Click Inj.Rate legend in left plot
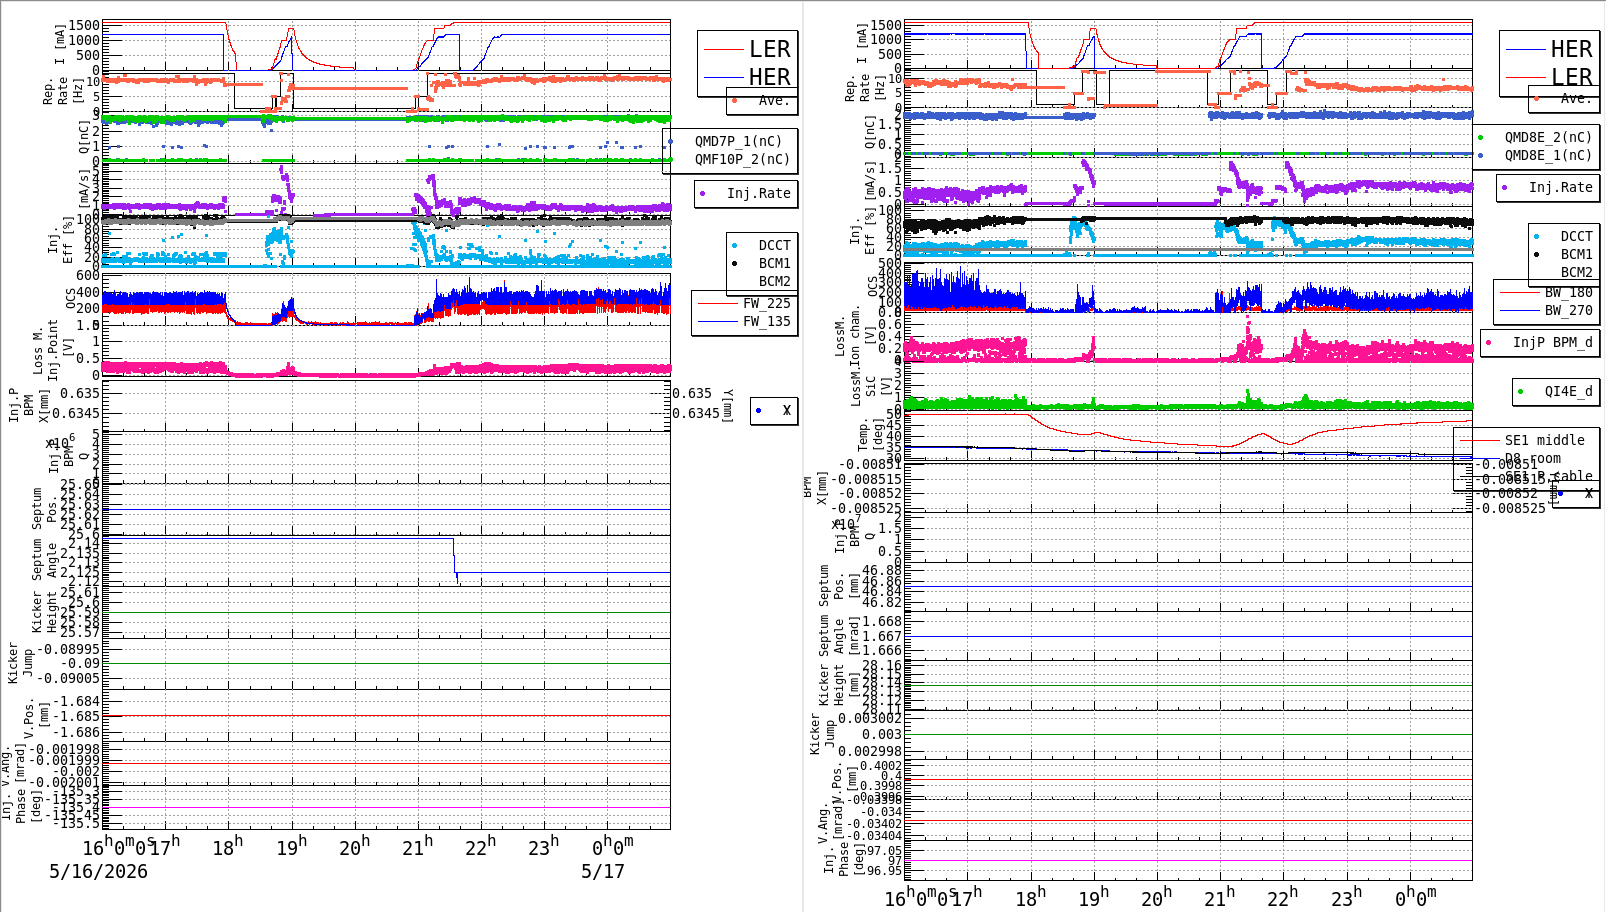The image size is (1606, 912). (x=758, y=193)
